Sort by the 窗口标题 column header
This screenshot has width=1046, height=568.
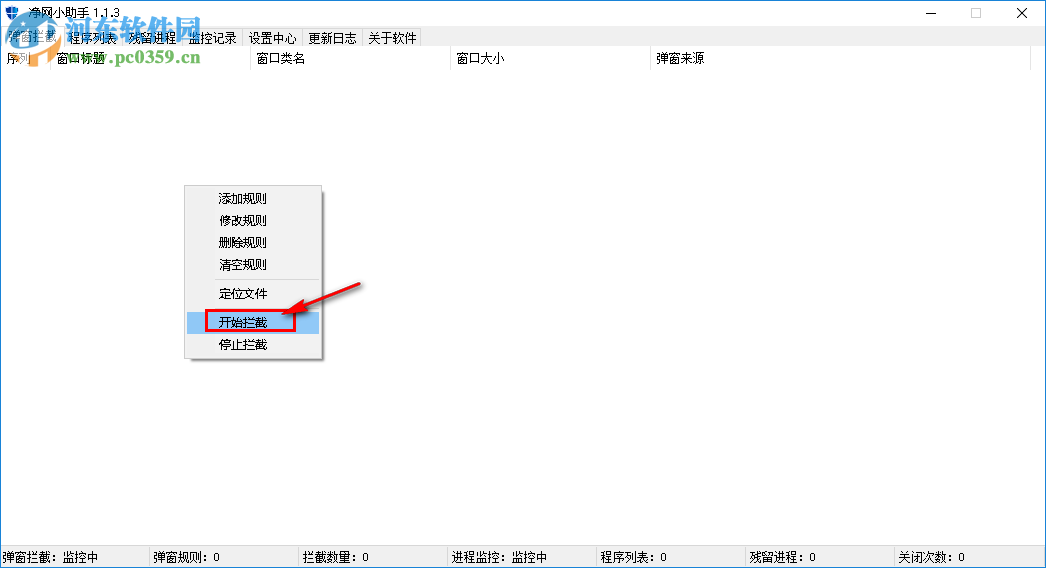pos(151,59)
